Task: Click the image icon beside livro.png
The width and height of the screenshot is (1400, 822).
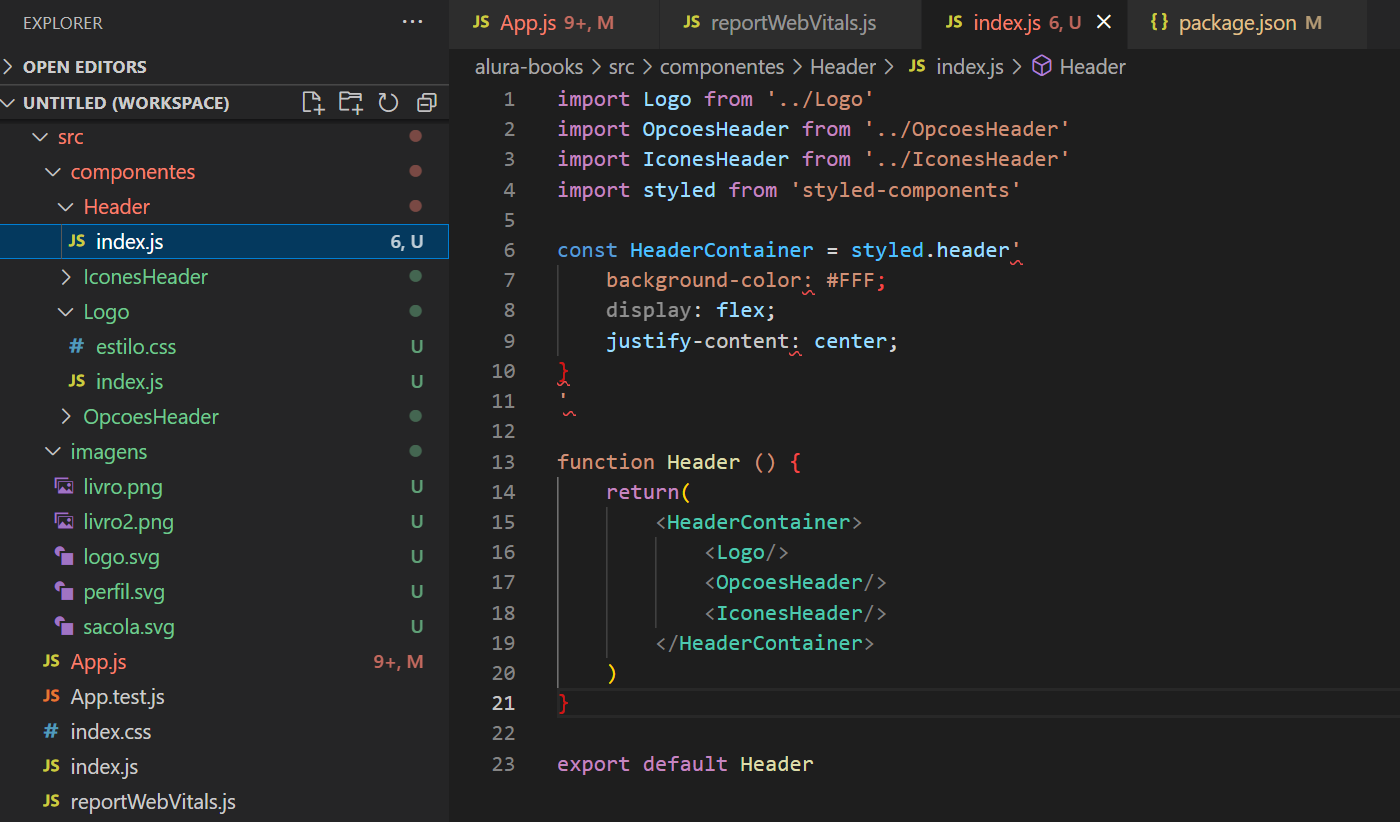Action: coord(64,487)
